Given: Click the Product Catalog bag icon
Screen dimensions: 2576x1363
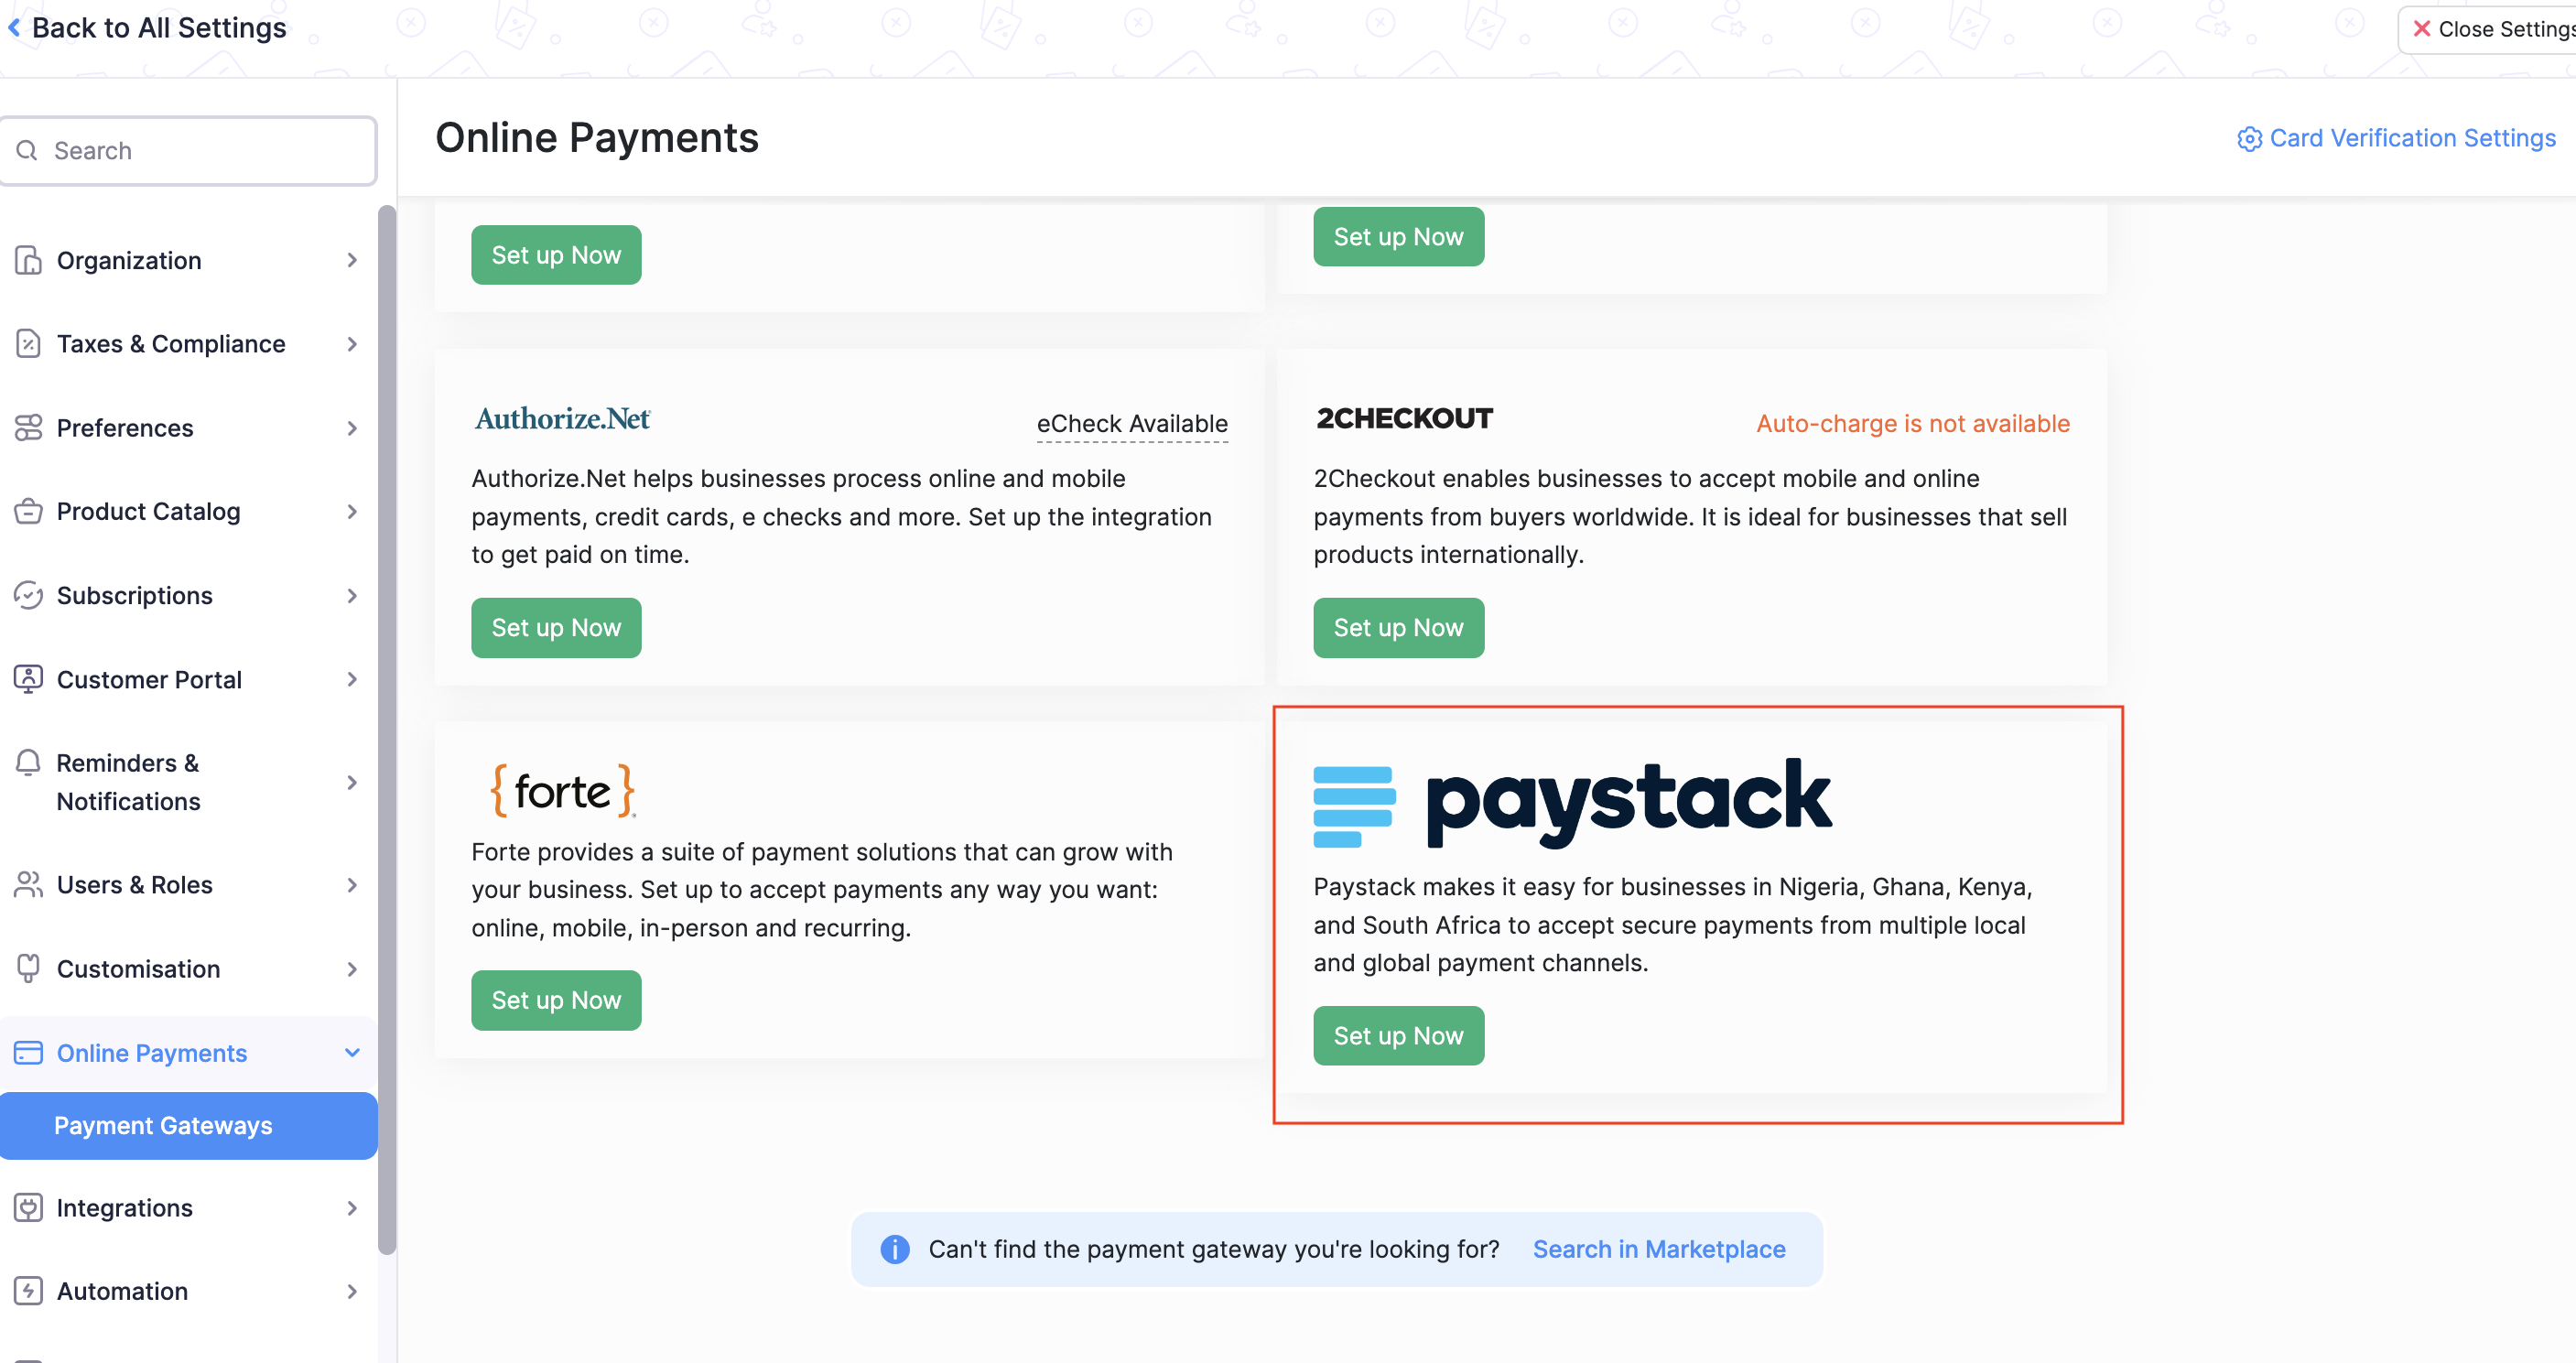Looking at the screenshot, I should tap(28, 511).
